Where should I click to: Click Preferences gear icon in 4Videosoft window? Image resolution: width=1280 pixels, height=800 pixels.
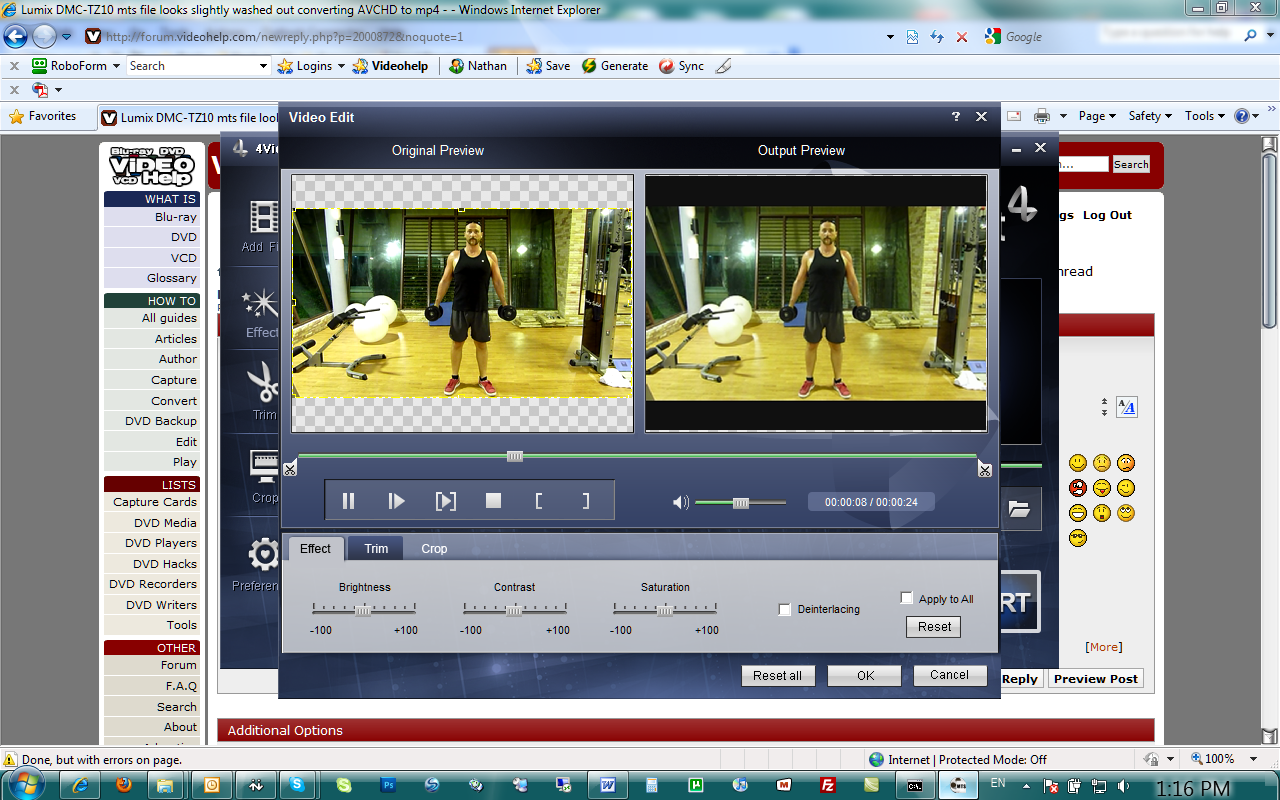(x=264, y=554)
